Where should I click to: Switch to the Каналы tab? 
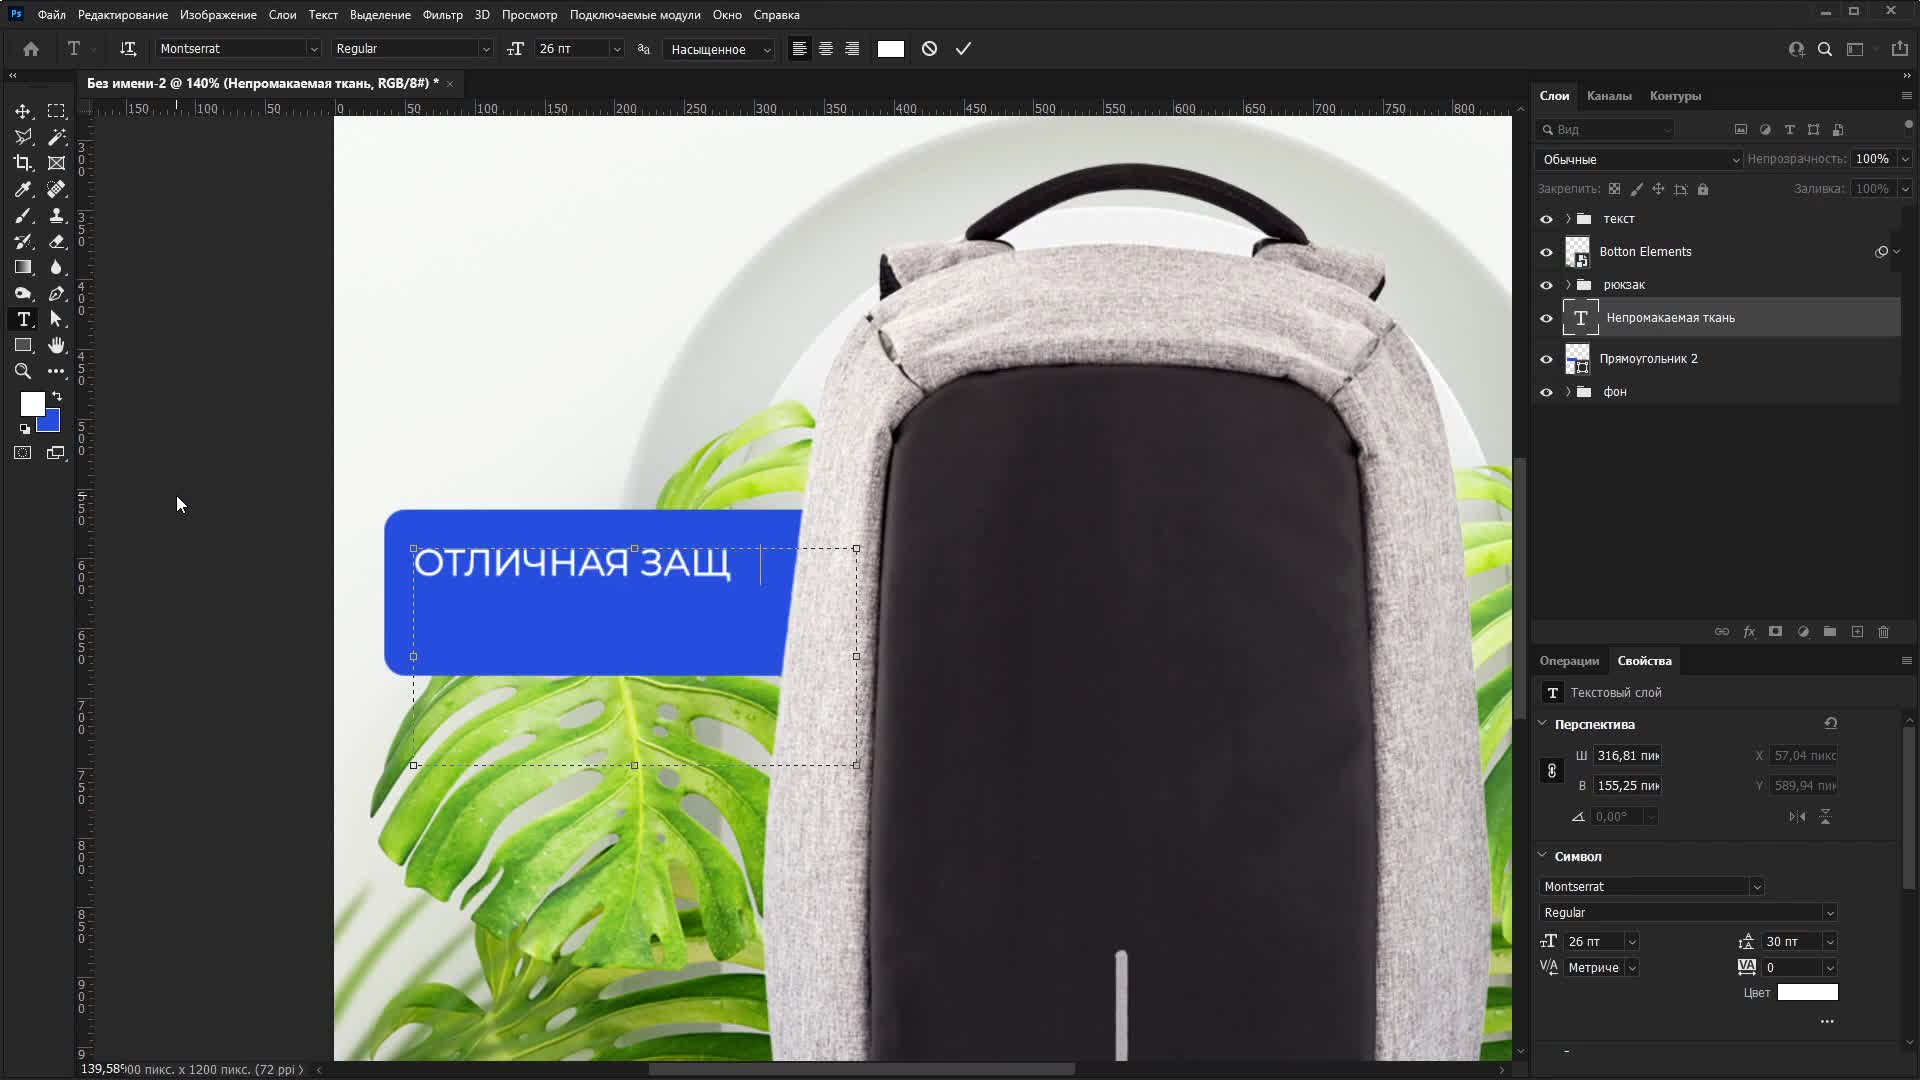(1608, 96)
